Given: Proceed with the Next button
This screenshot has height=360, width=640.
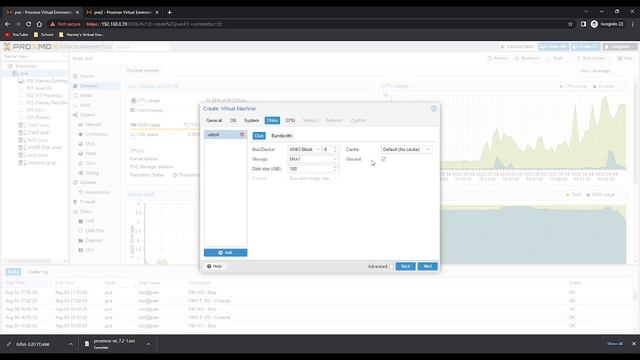Looking at the screenshot, I should (427, 267).
